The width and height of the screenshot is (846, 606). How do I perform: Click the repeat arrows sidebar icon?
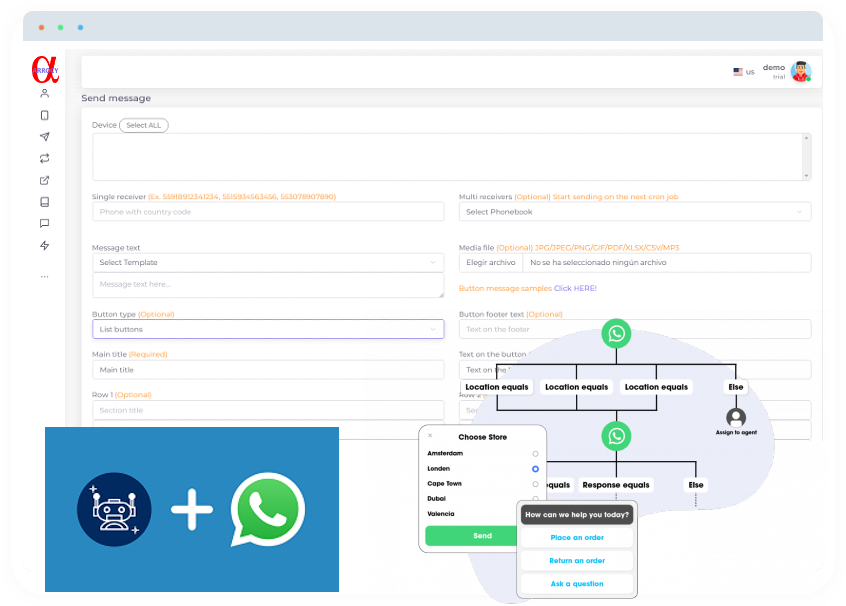coord(44,159)
